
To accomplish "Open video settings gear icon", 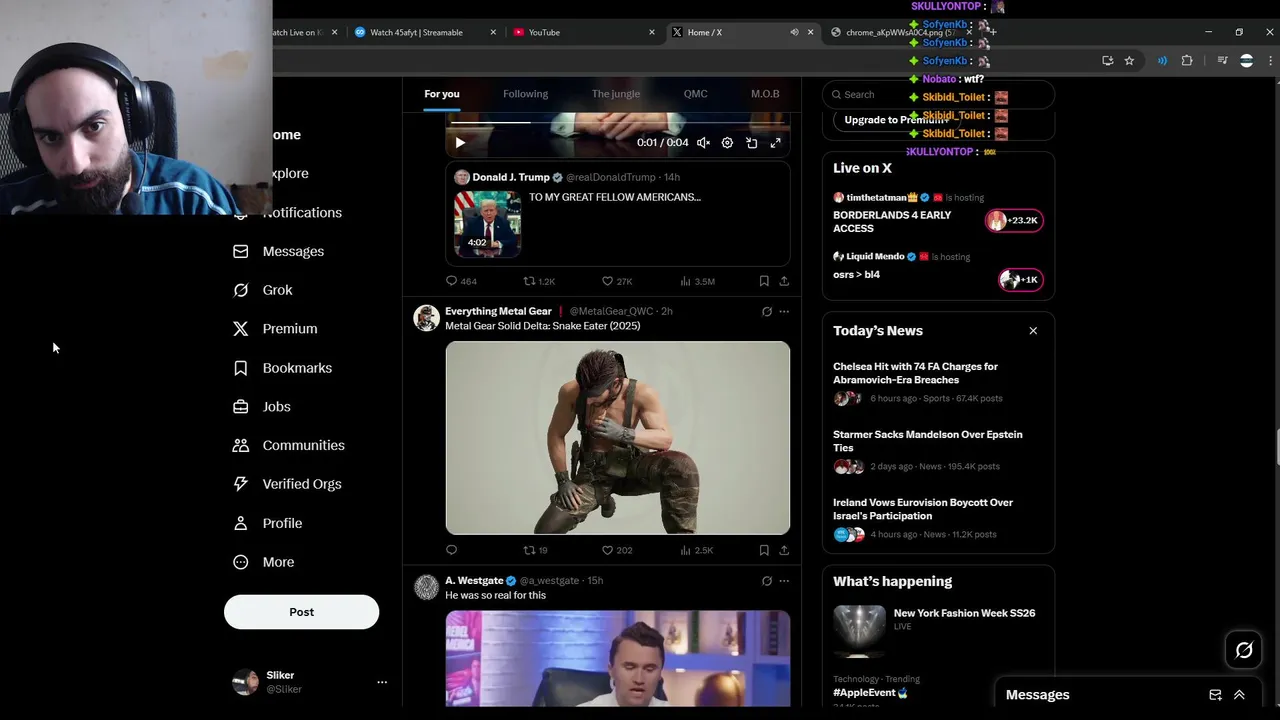I will 727,143.
